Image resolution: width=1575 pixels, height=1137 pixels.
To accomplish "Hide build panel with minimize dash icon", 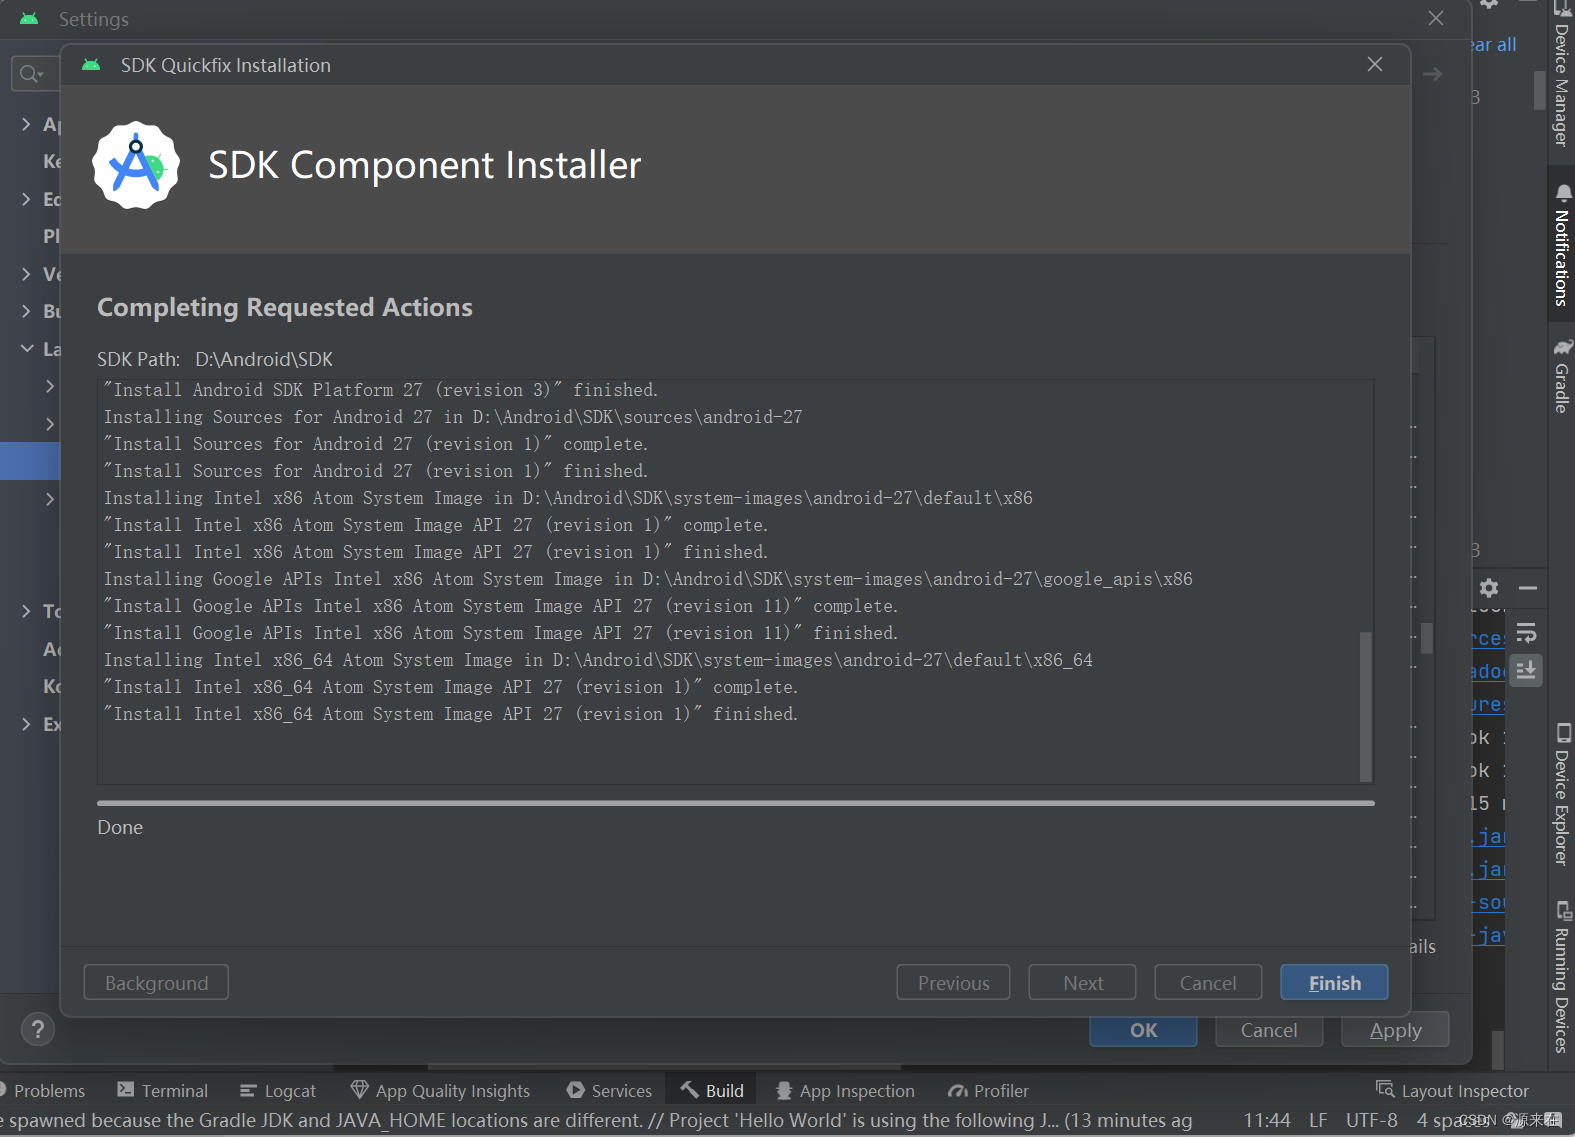I will point(1527,588).
